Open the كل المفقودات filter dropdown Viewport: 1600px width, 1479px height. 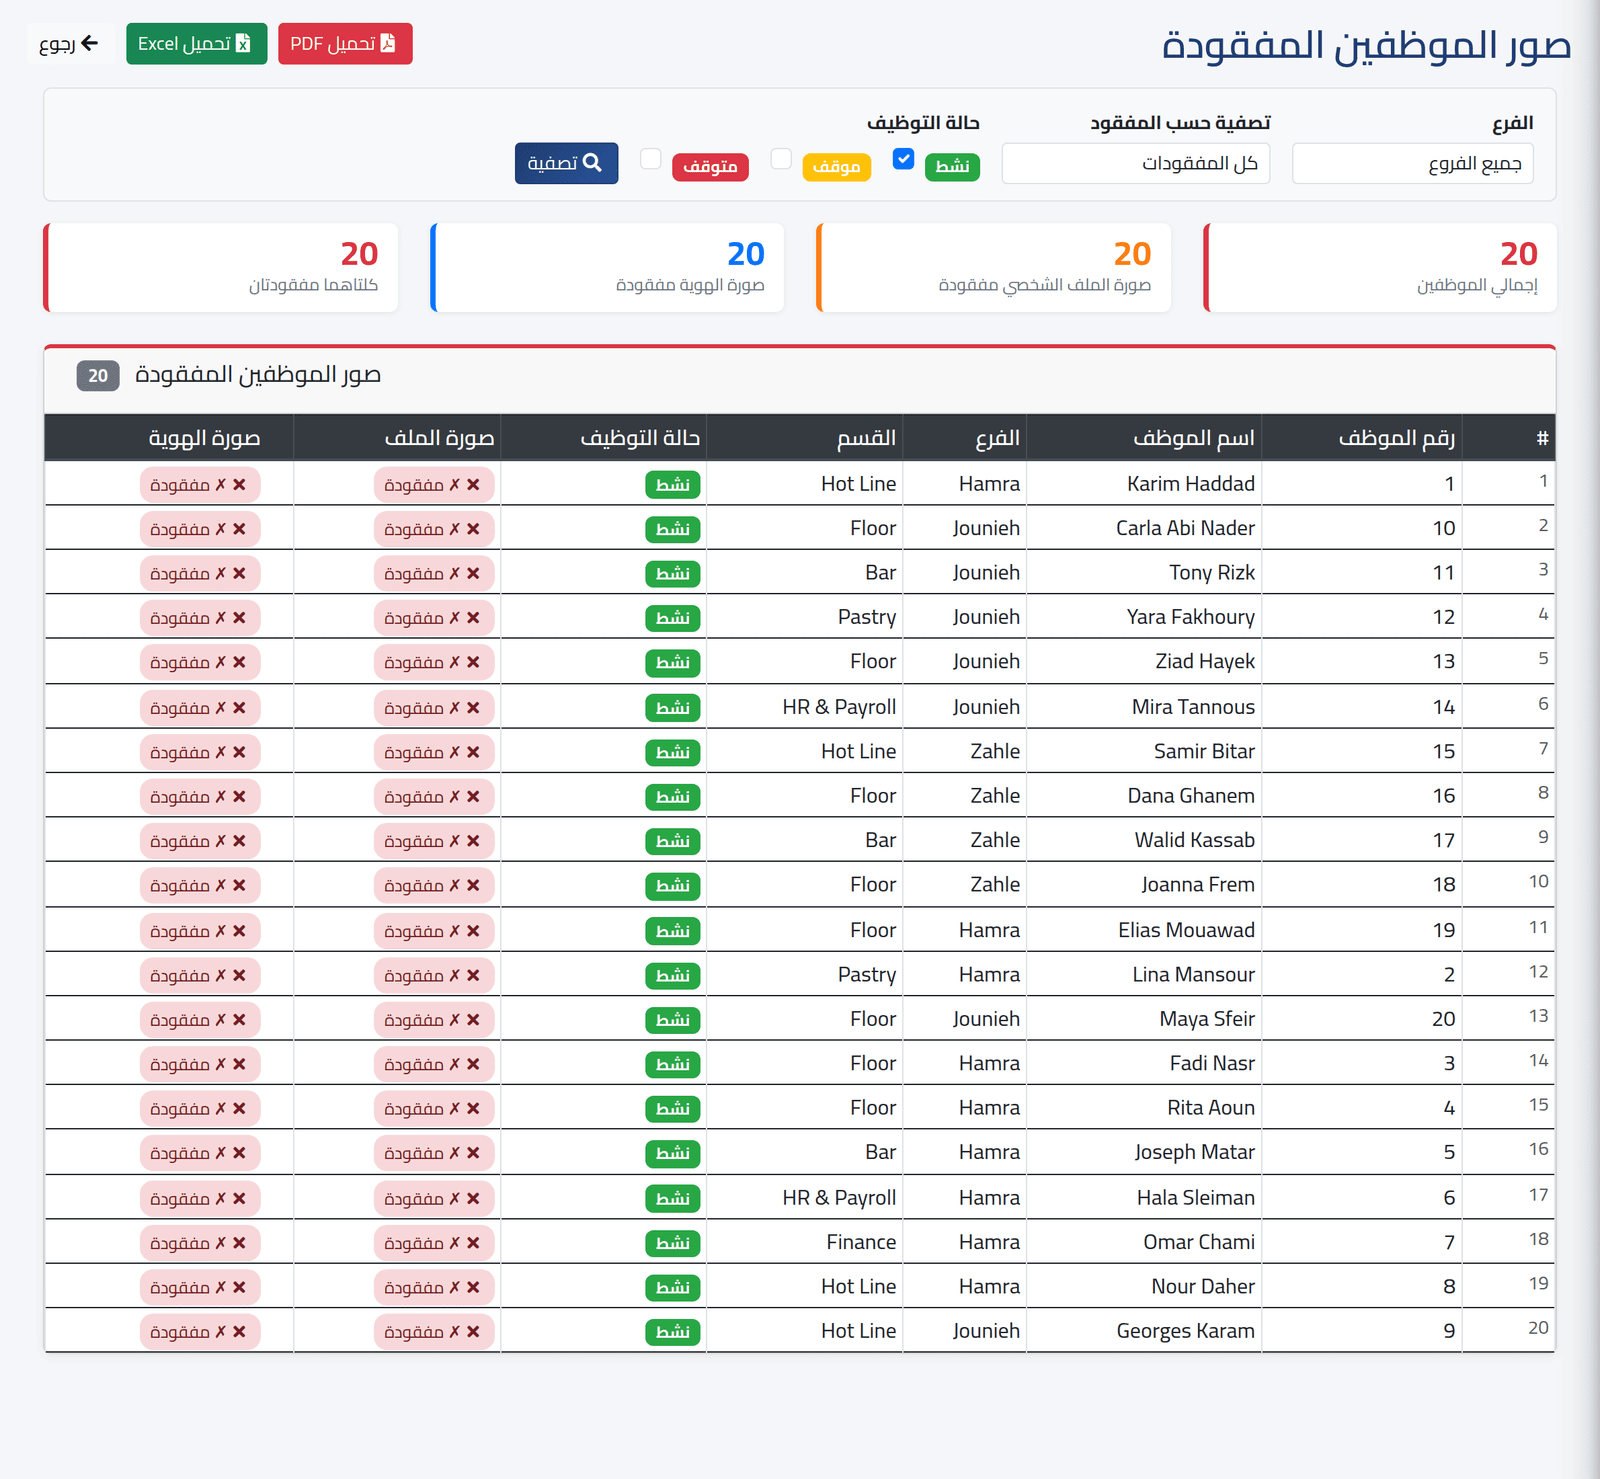[x=1136, y=164]
